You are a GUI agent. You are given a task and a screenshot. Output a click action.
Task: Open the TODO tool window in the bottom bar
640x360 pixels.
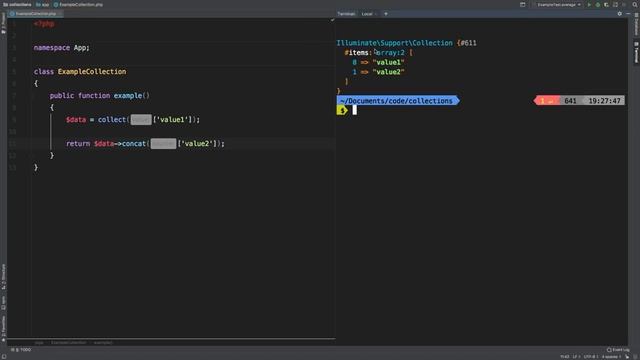(x=21, y=350)
